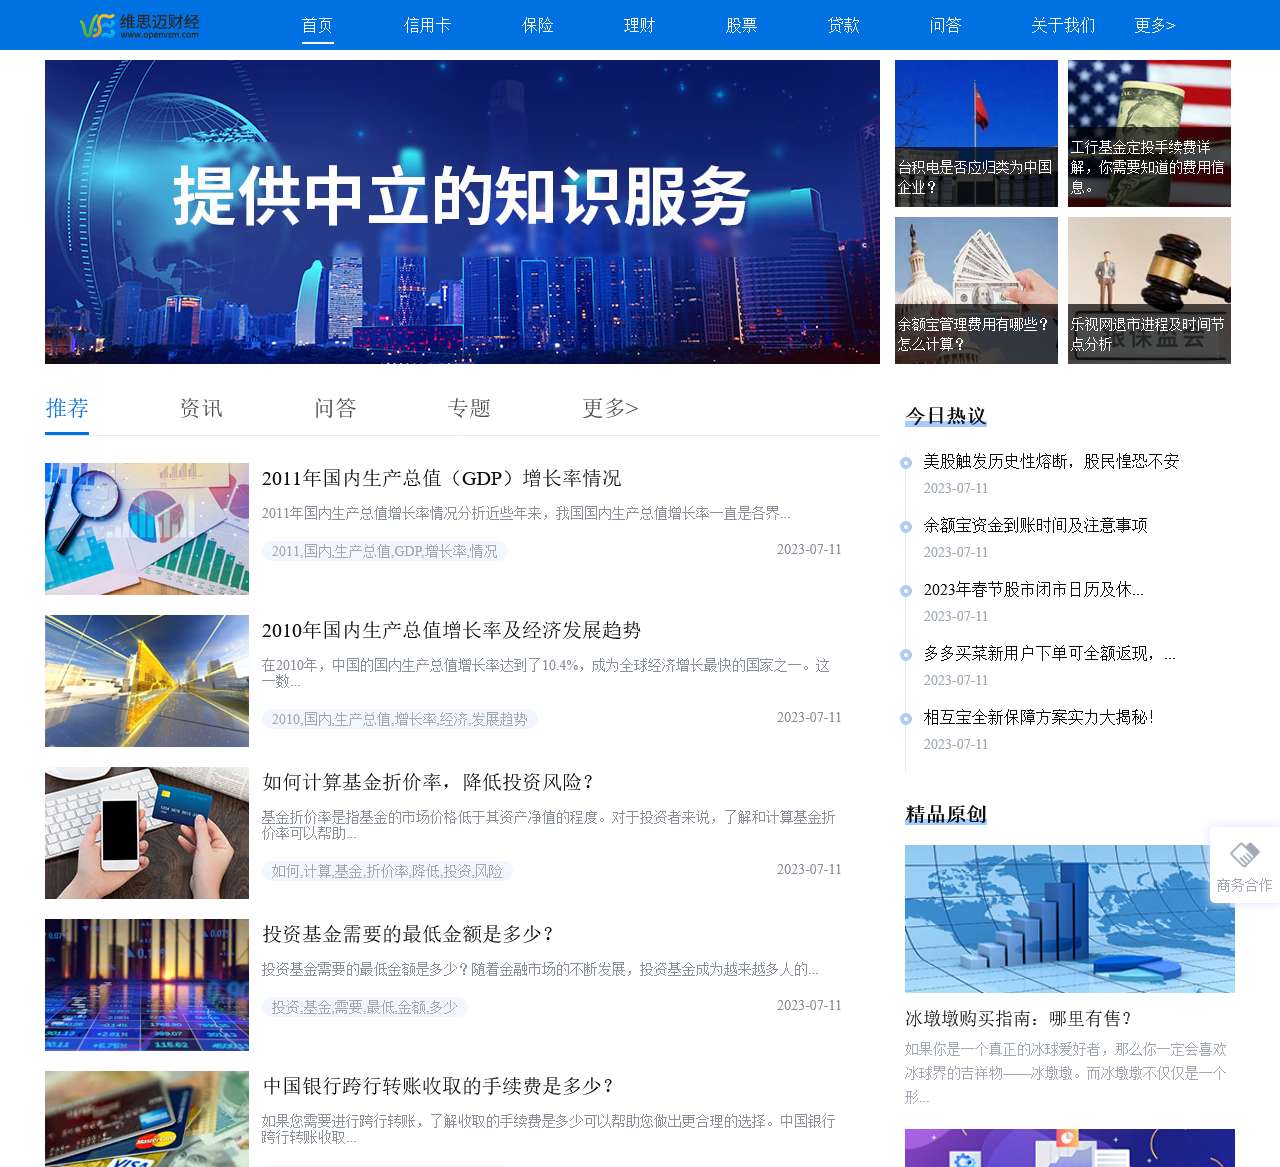
Task: Click the 乐视网退市进程 card
Action: [x=1149, y=291]
